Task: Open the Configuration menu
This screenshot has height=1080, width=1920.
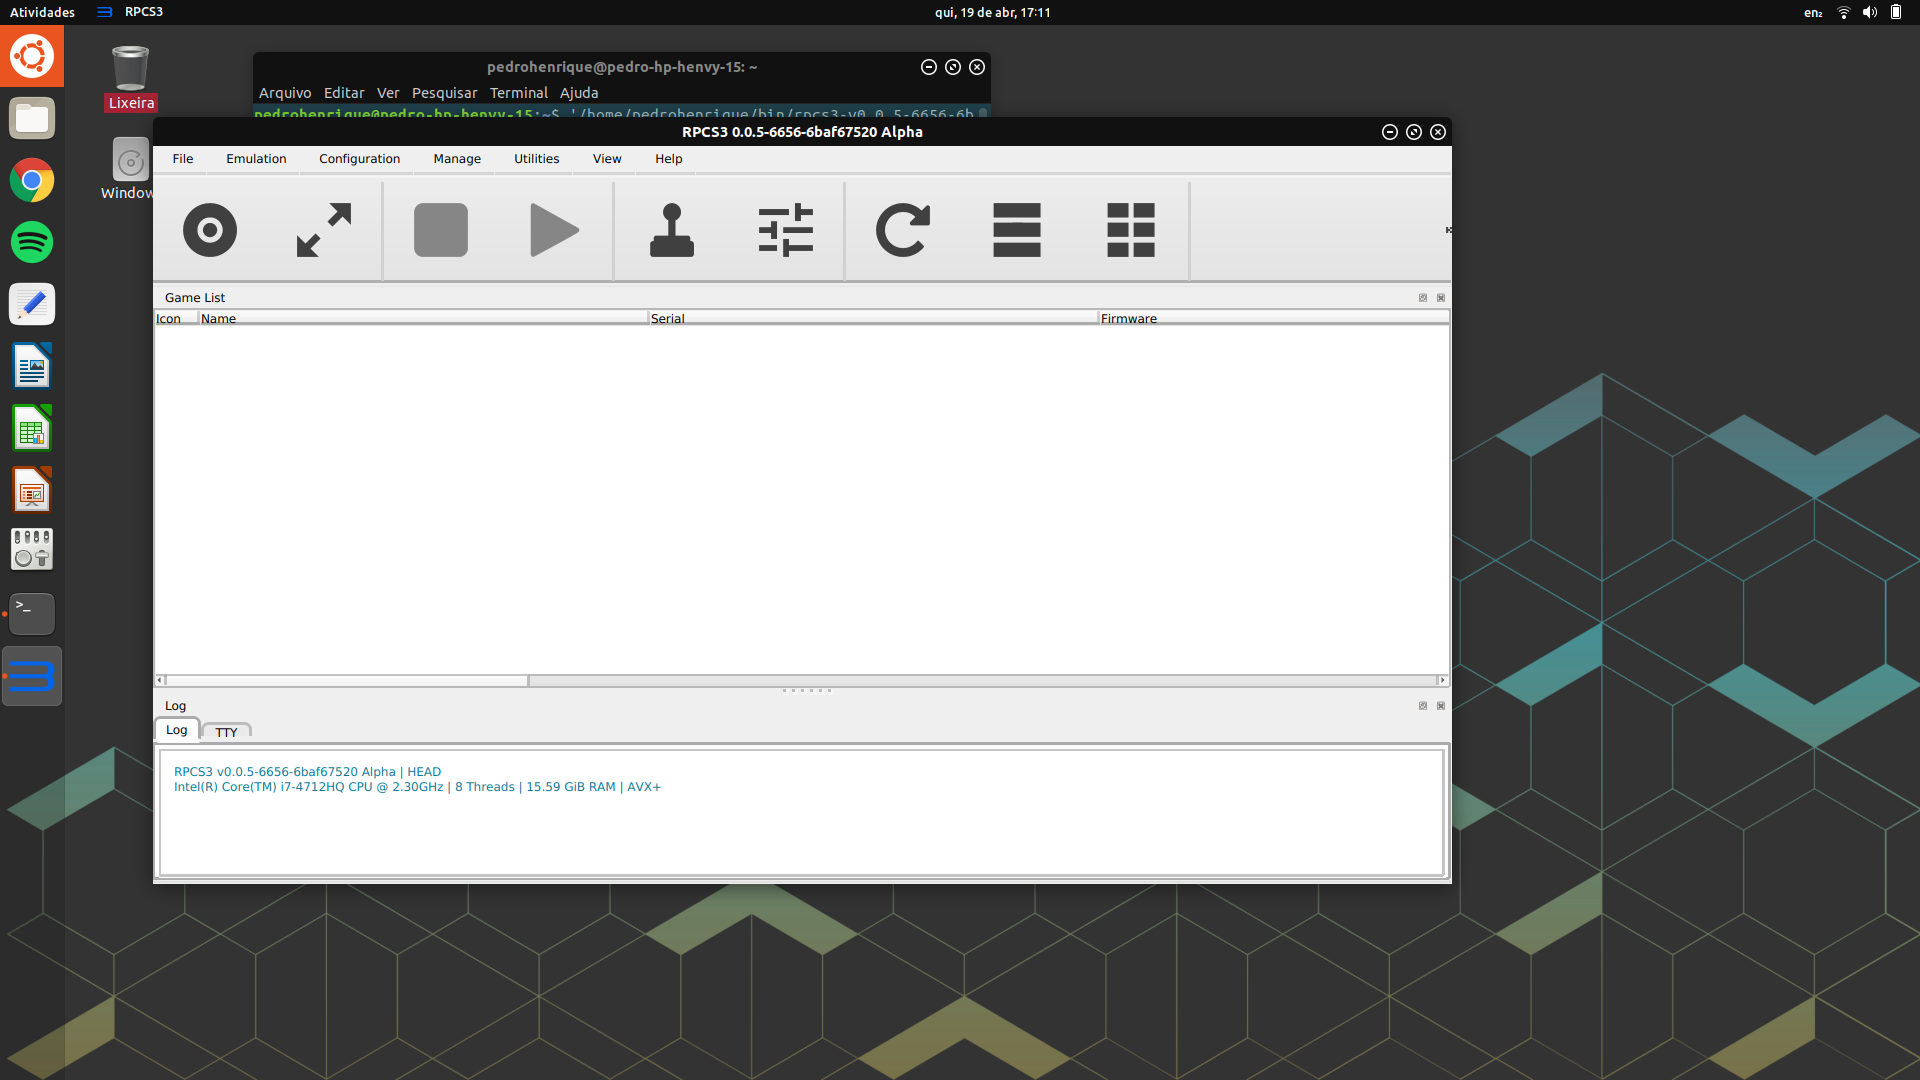Action: pyautogui.click(x=359, y=159)
